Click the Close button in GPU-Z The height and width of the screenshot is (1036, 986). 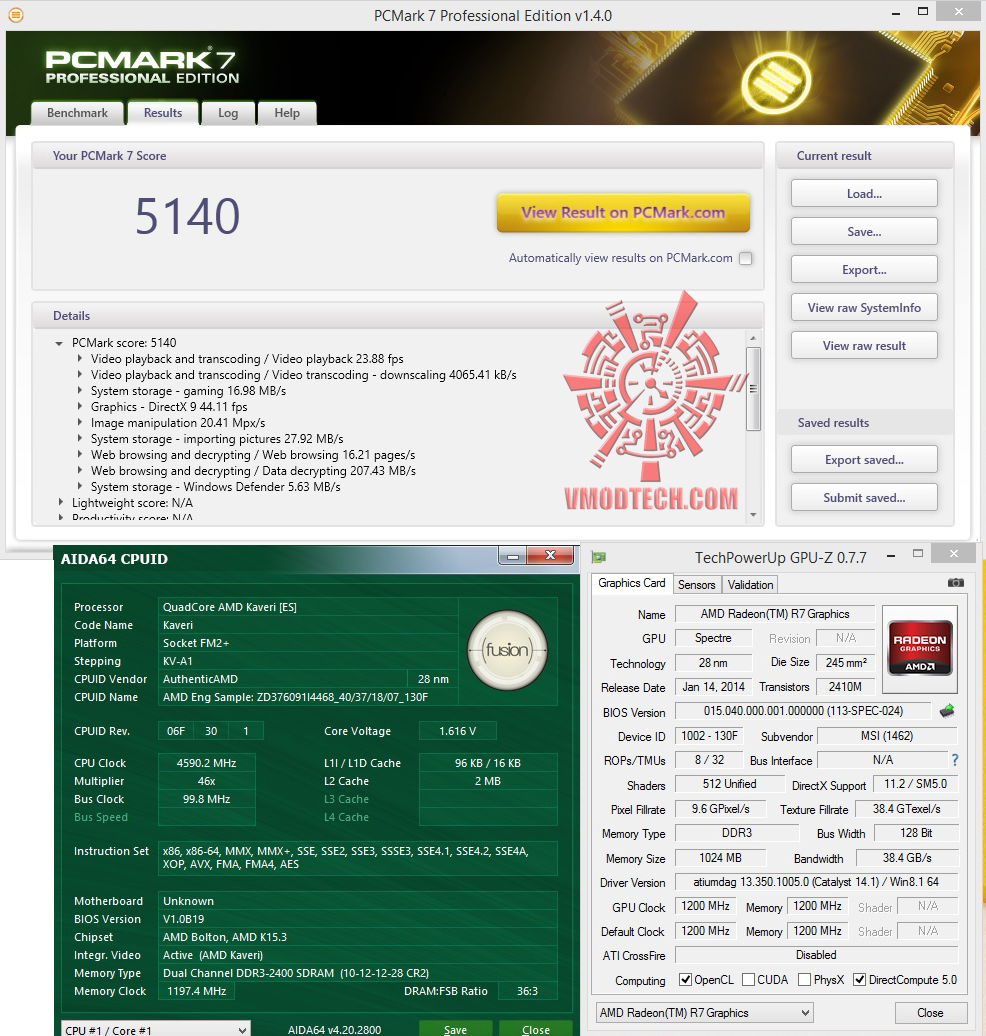[x=930, y=1013]
